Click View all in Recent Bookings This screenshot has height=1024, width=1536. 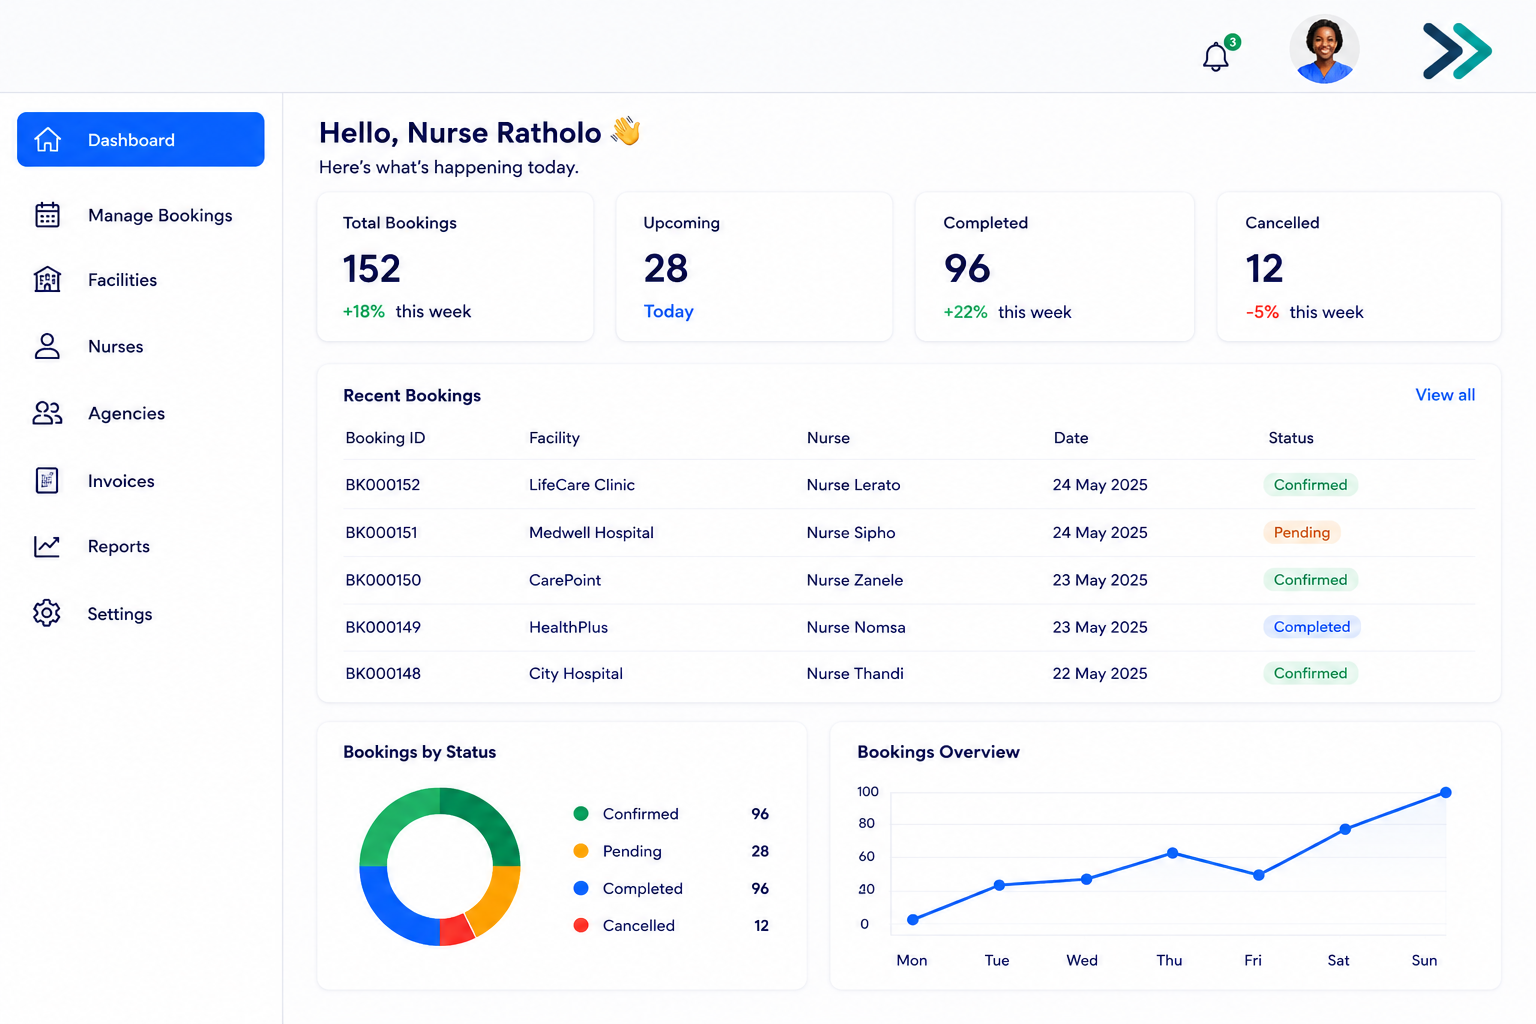[1445, 395]
